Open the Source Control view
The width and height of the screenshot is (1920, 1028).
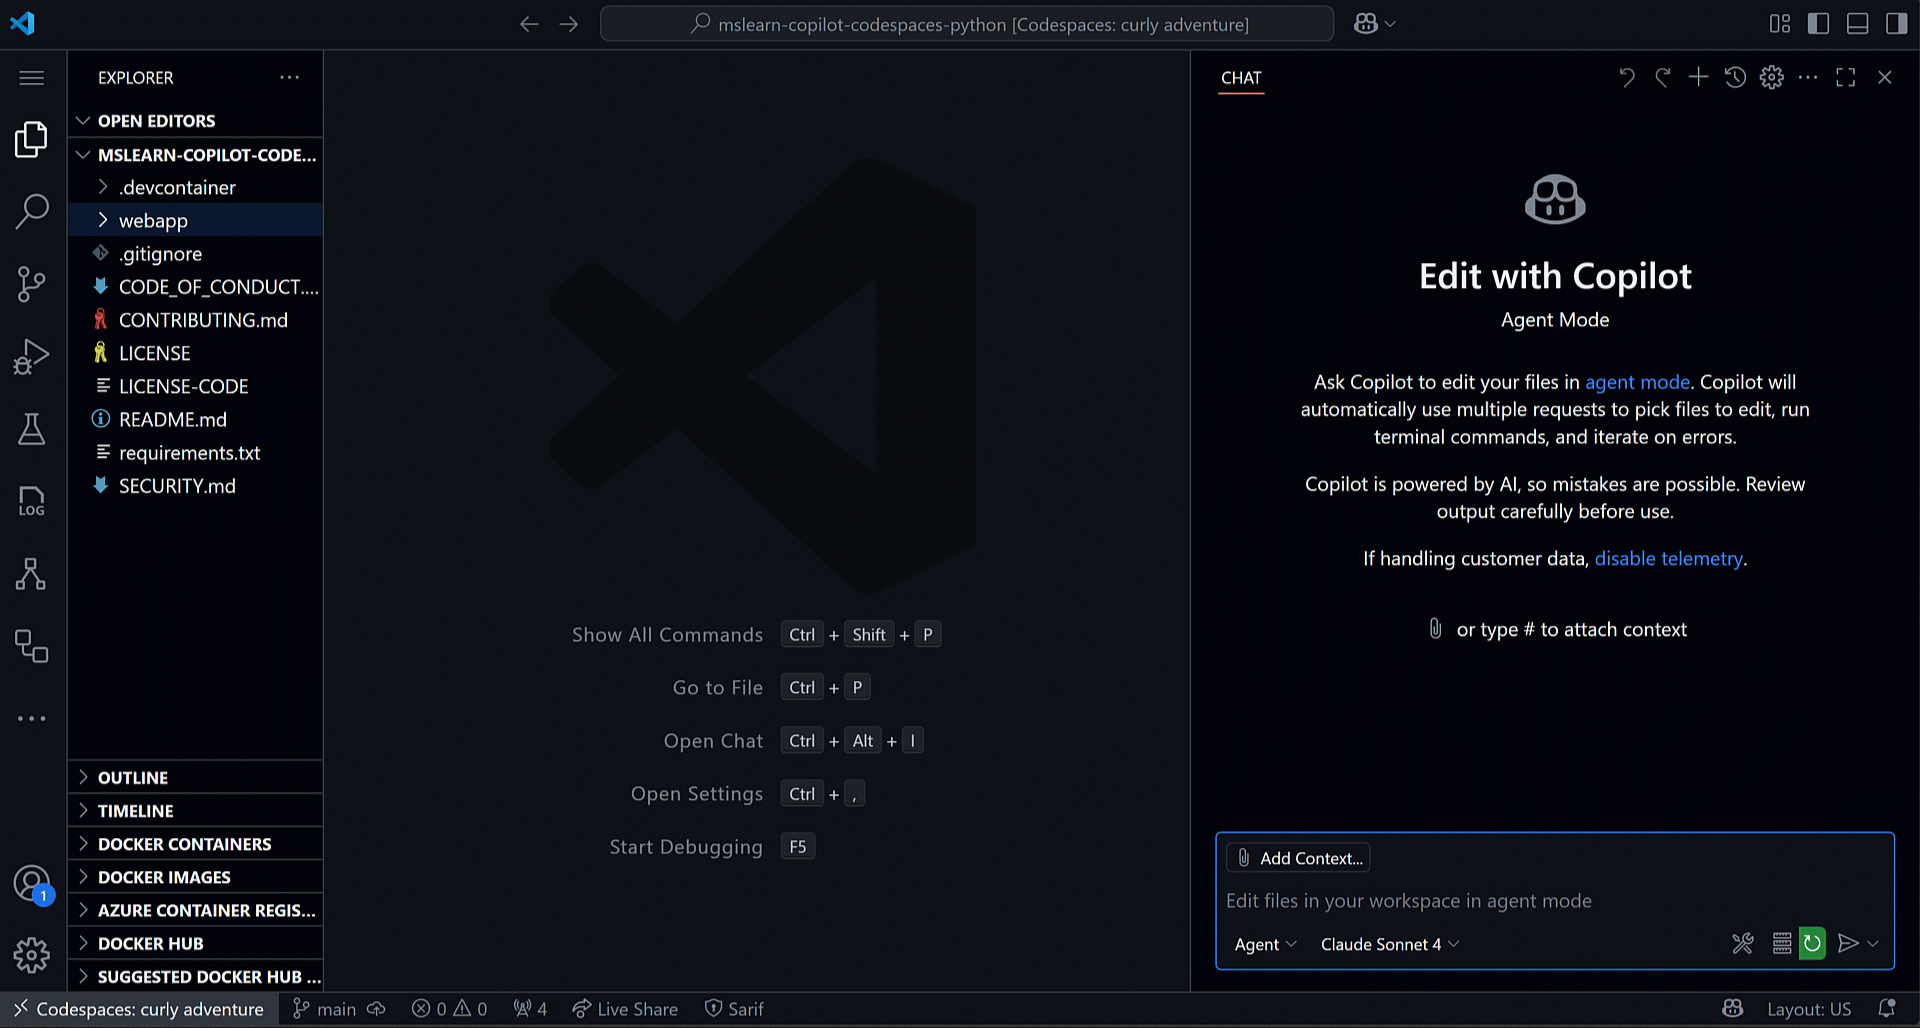point(31,284)
